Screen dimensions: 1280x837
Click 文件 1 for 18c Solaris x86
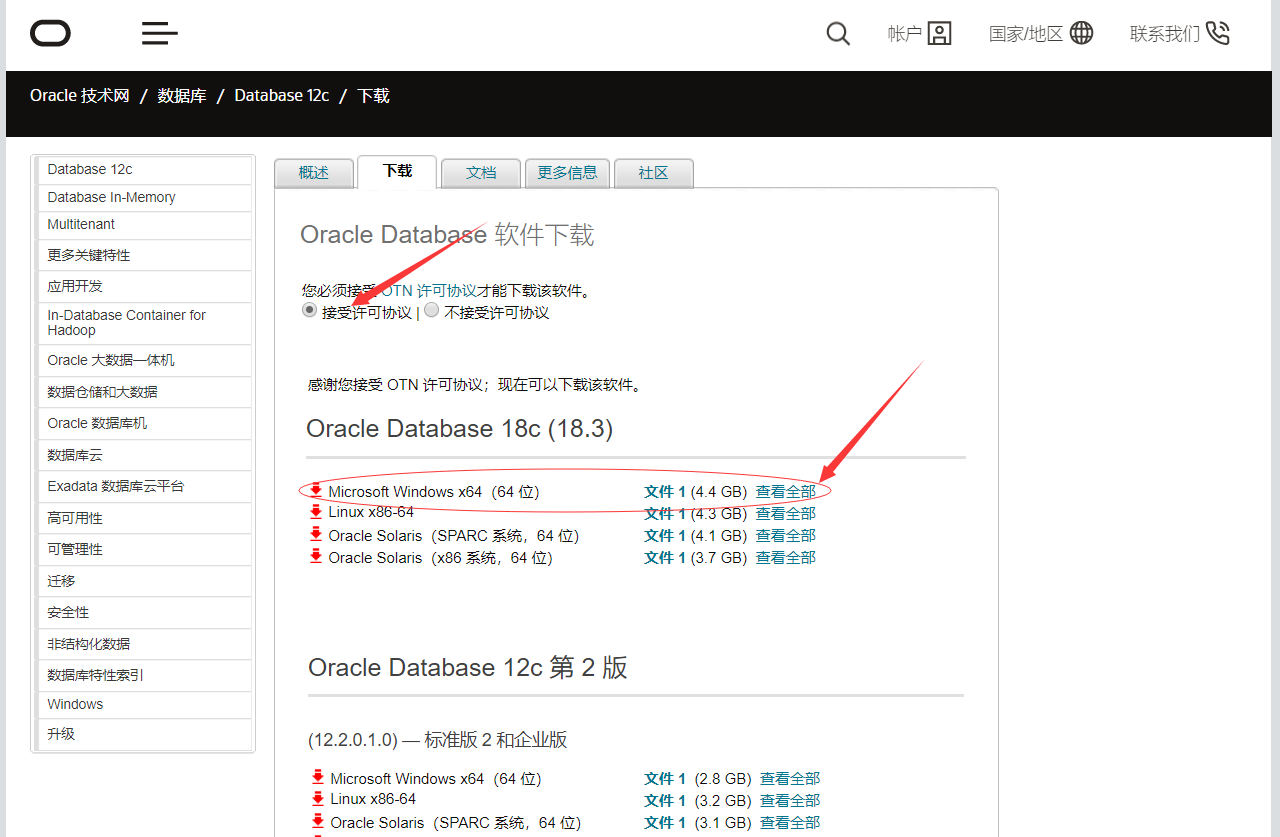(x=665, y=558)
